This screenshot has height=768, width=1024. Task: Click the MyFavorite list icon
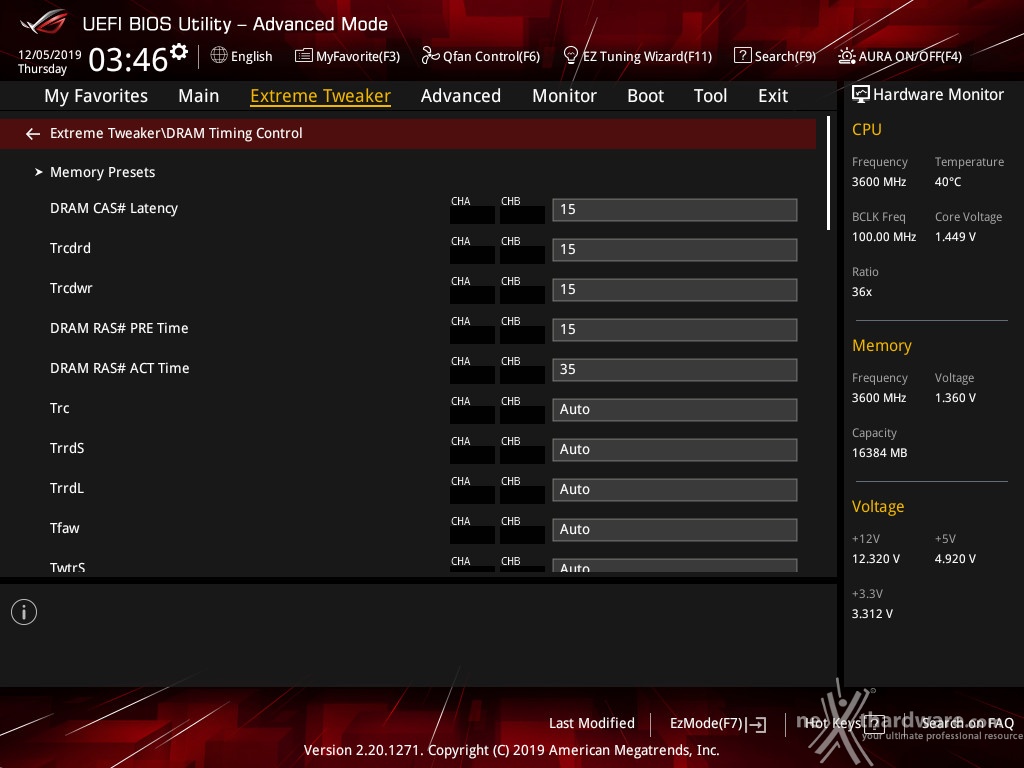[303, 56]
